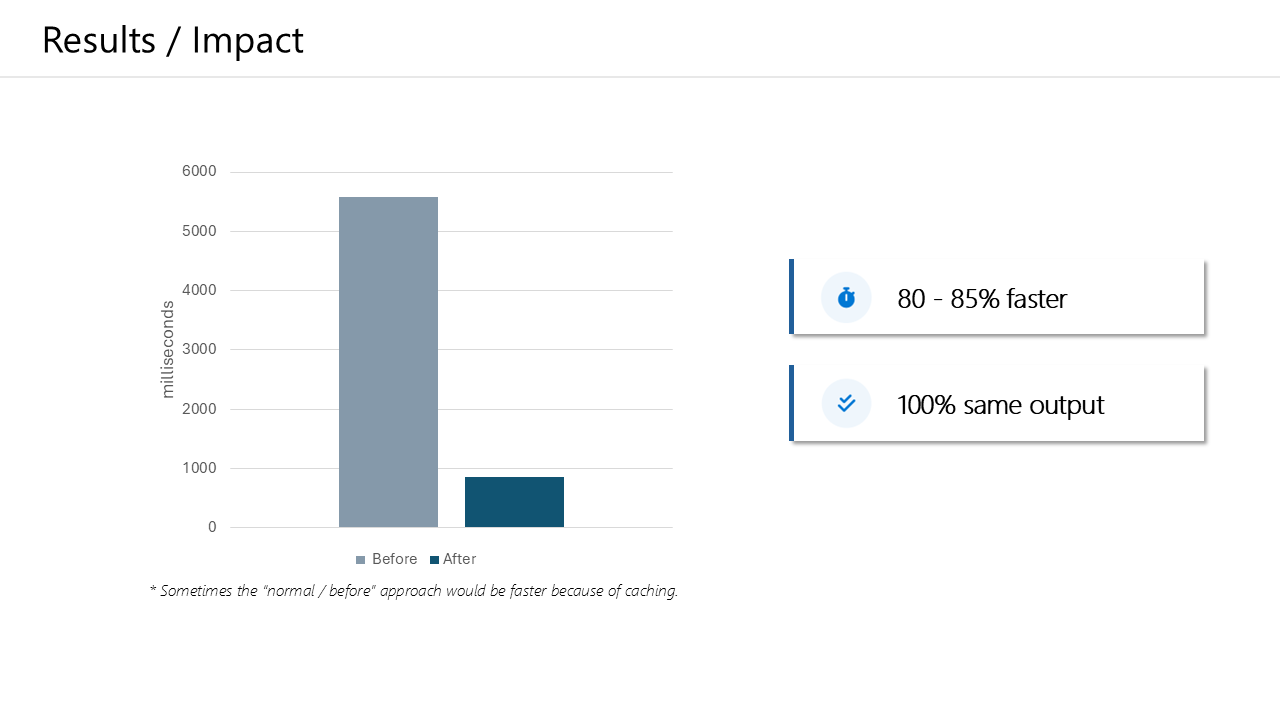Click the 0 axis label
Screen dimensions: 1280x720
(x=212, y=527)
